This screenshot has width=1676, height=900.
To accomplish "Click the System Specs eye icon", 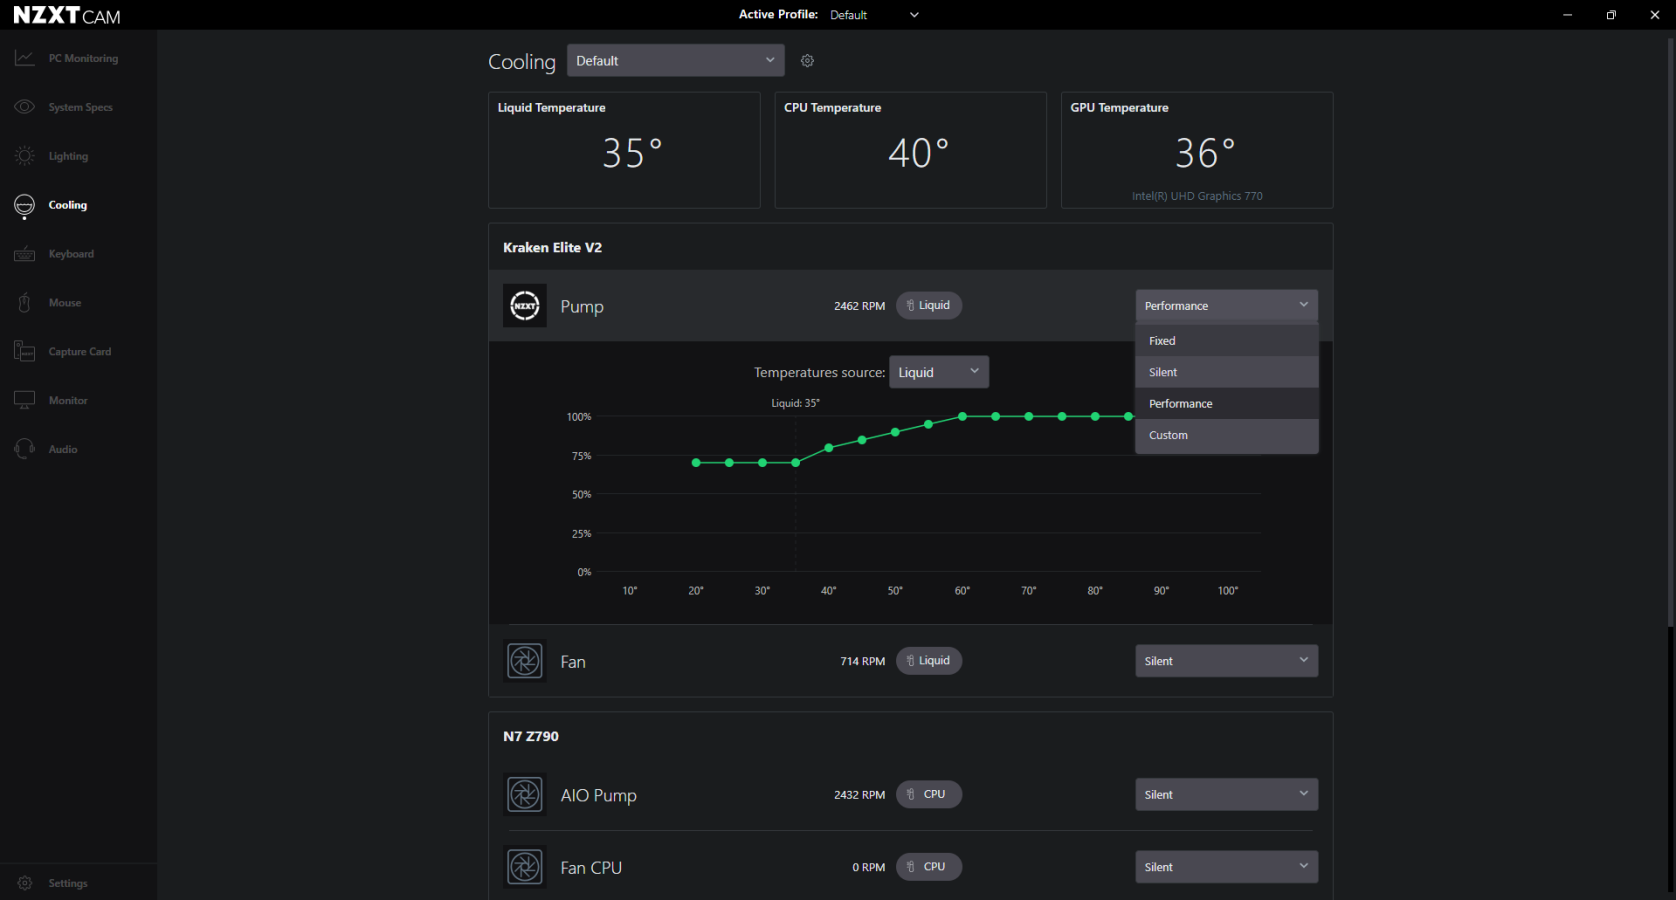I will point(25,107).
